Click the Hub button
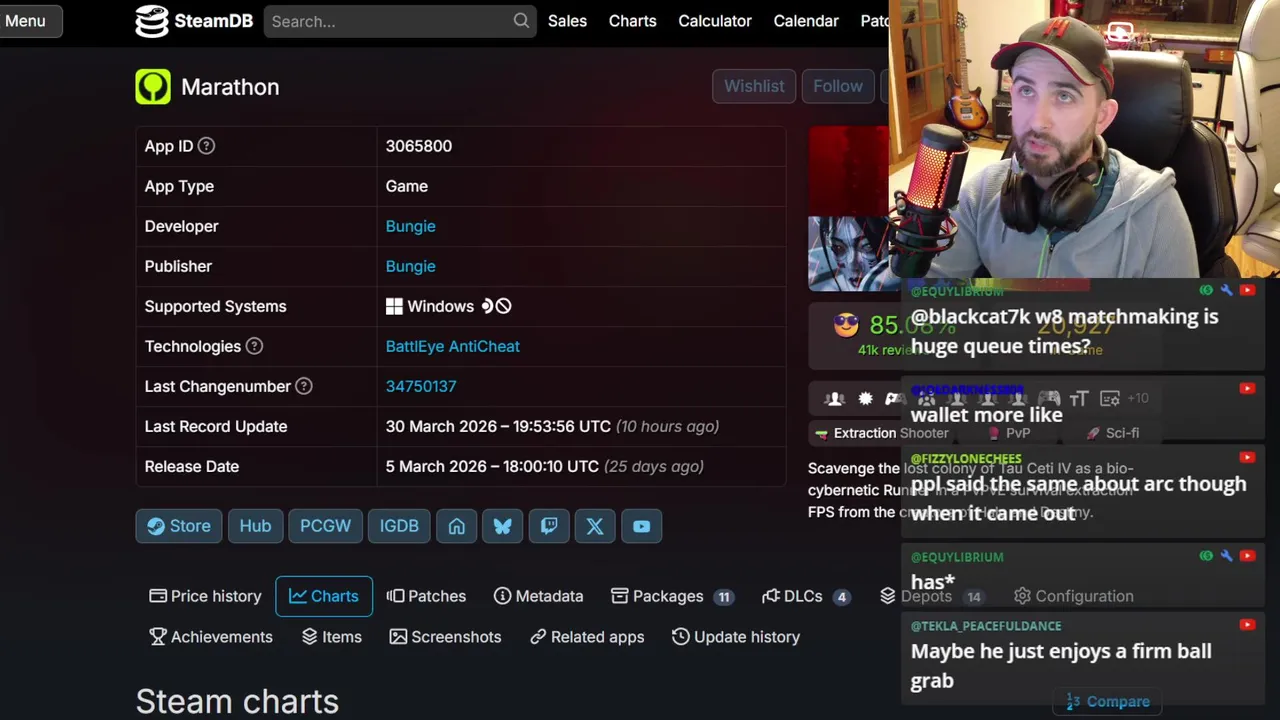 (255, 526)
